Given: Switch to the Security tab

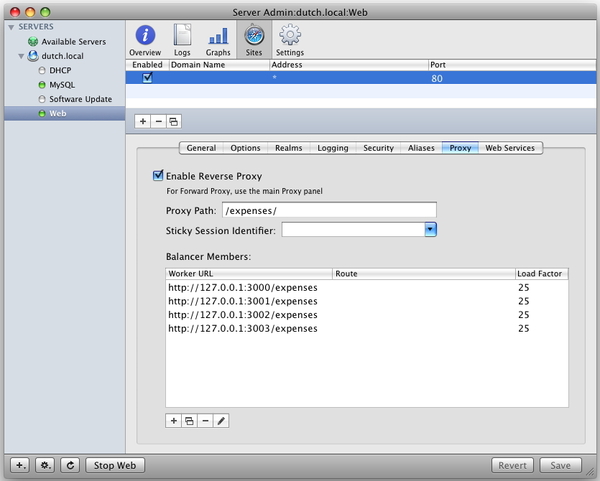Looking at the screenshot, I should click(x=378, y=148).
